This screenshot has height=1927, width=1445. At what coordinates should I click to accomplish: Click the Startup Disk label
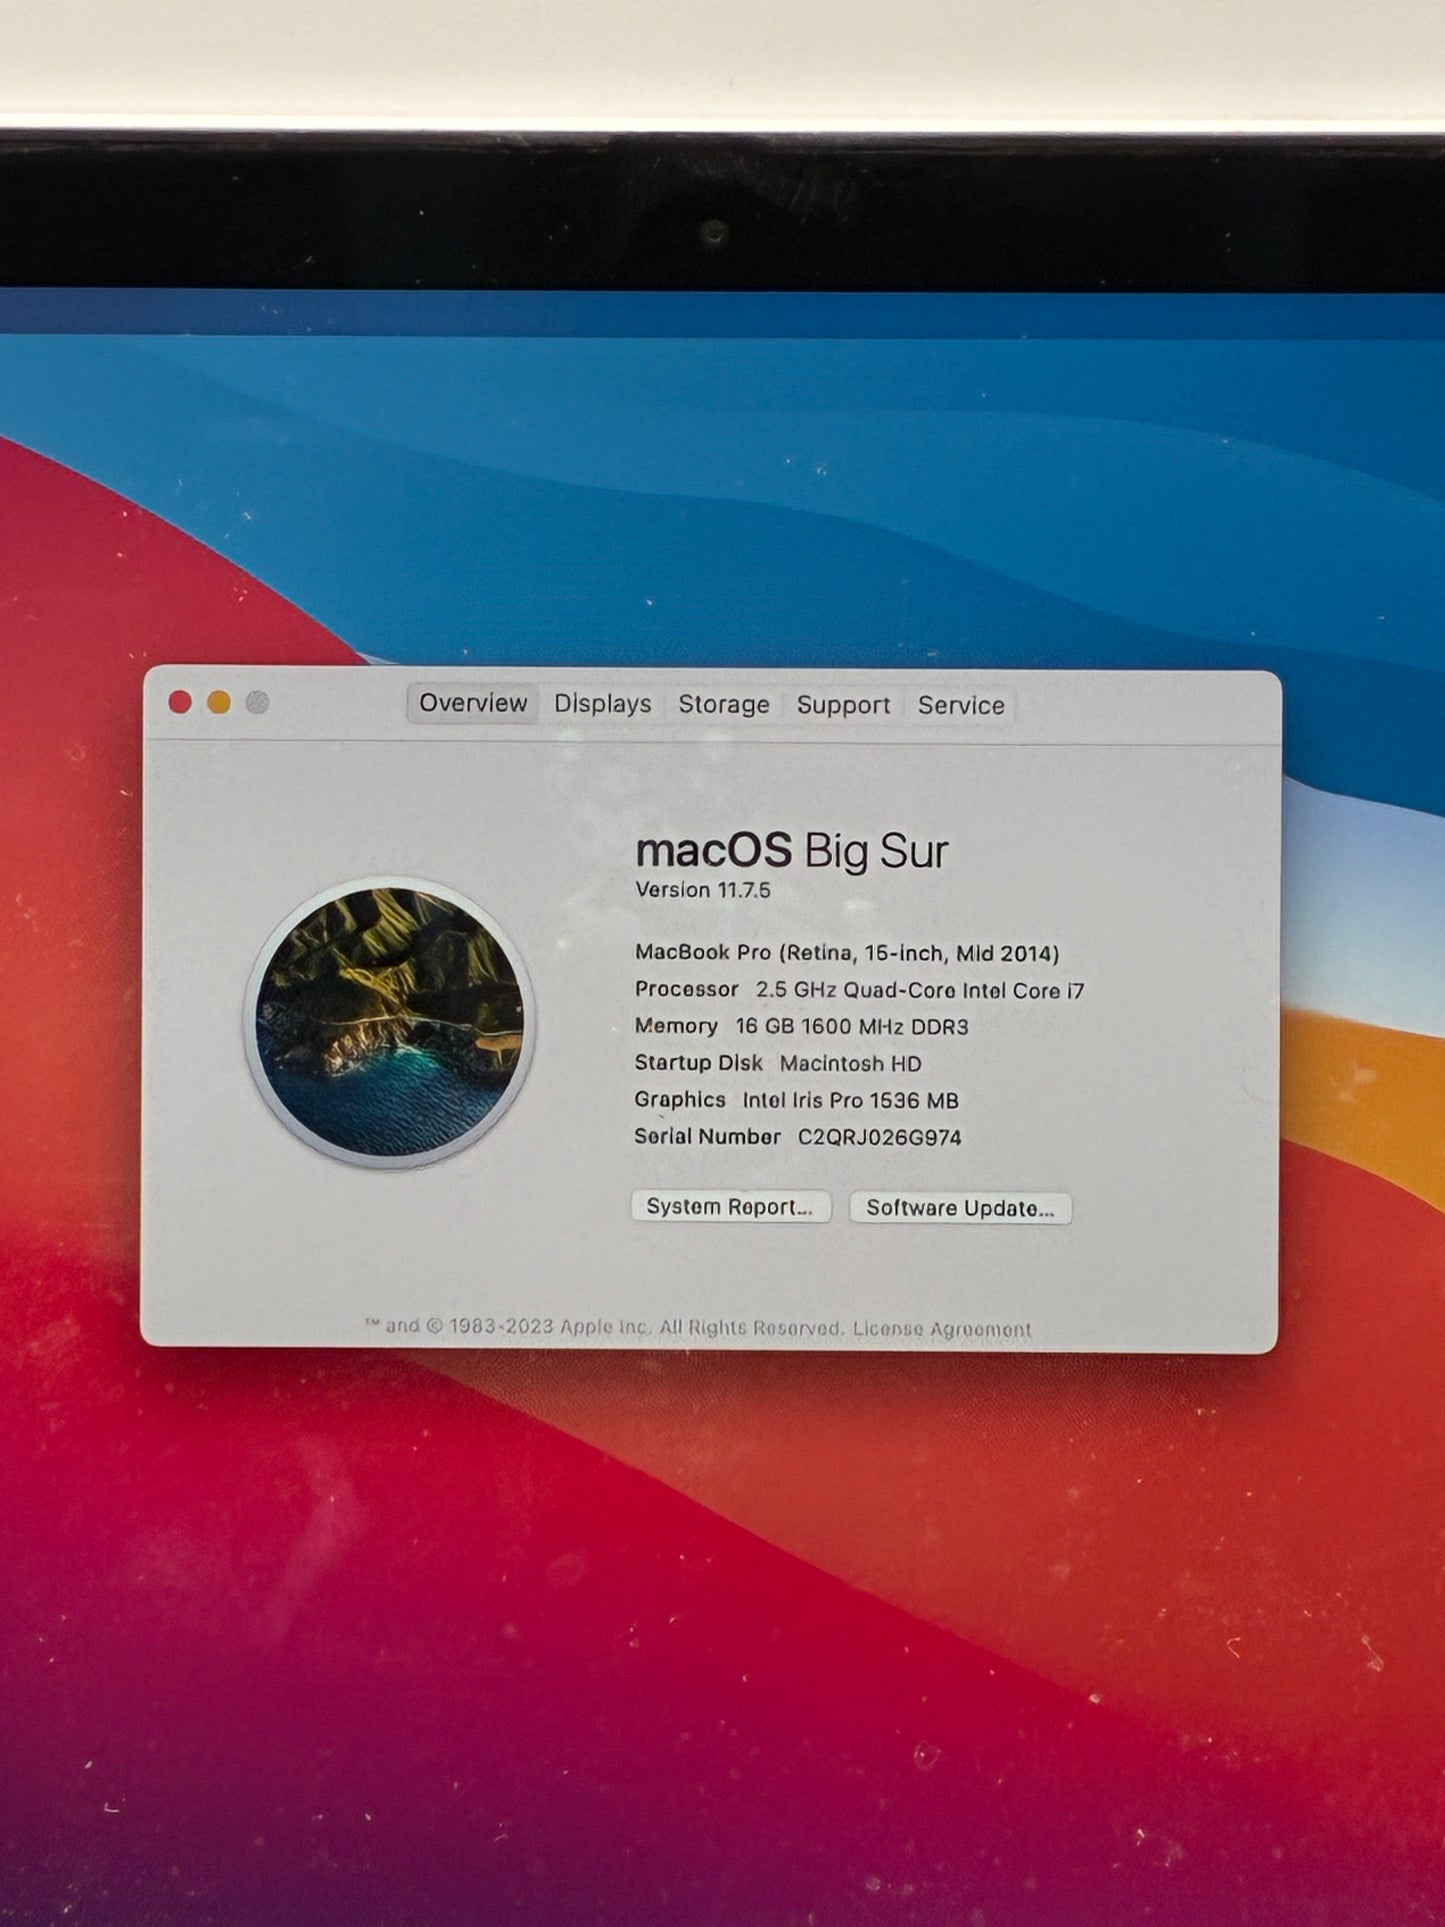698,1062
